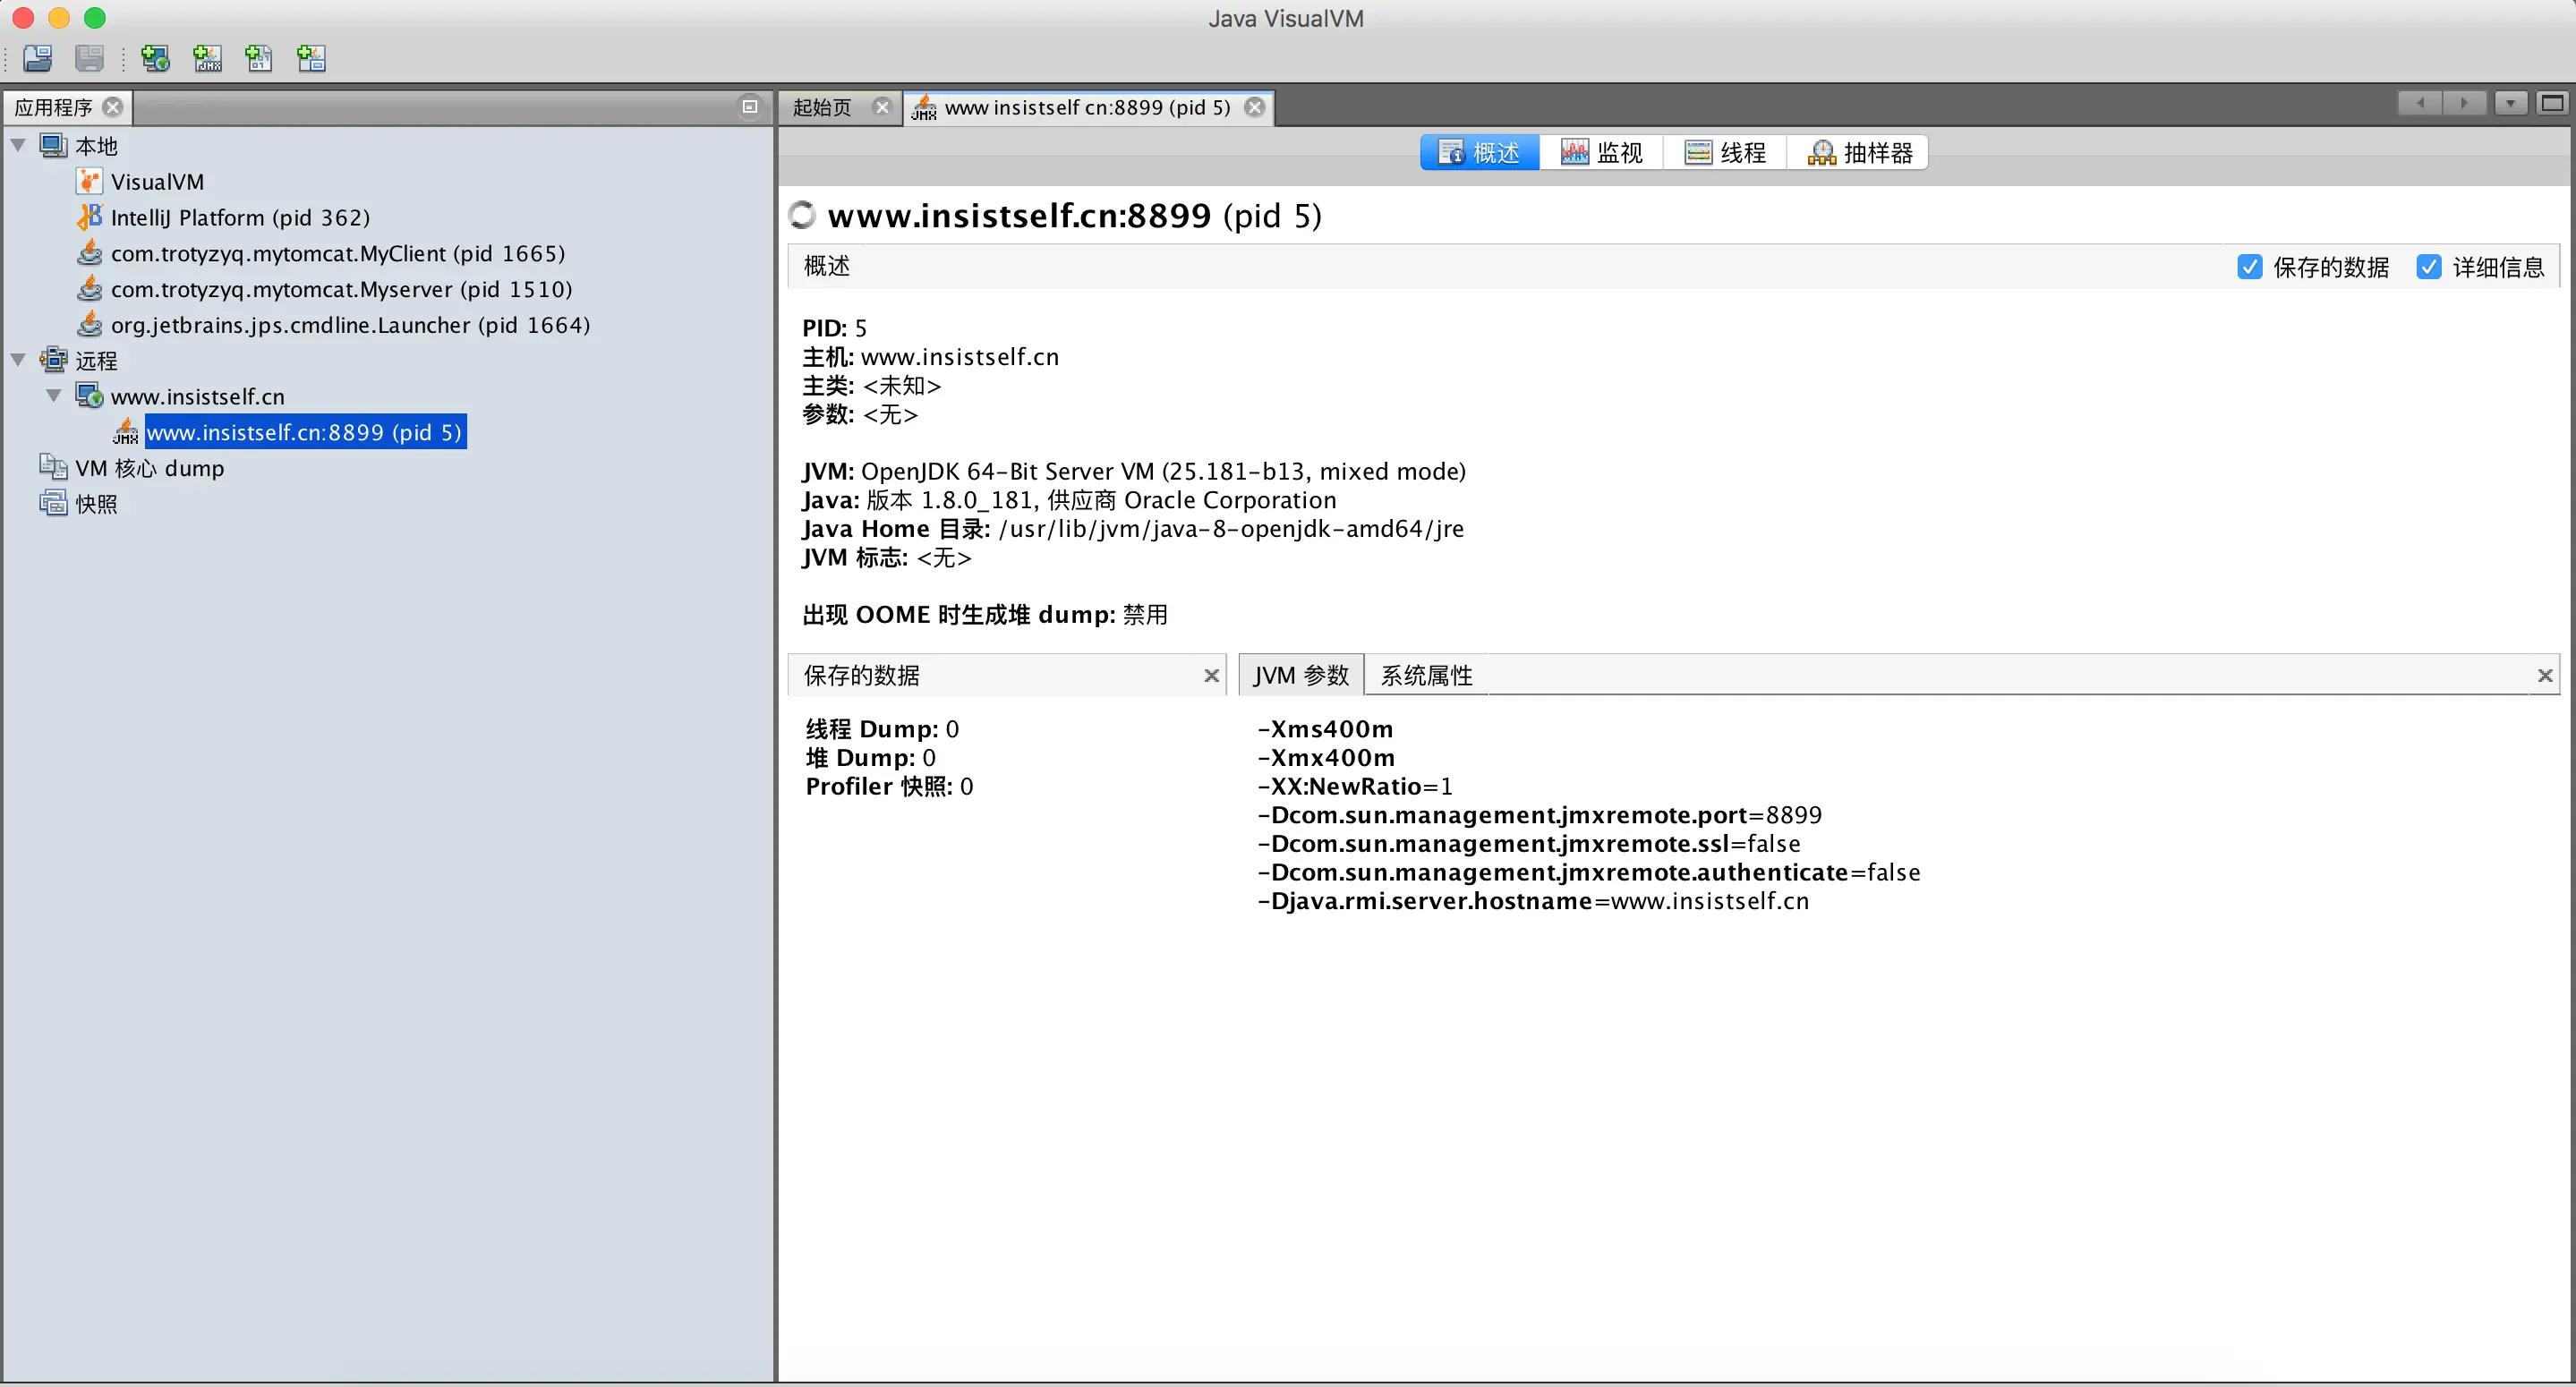Select IntelliJ Platform (pid 362) in tree
This screenshot has height=1387, width=2576.
click(x=240, y=218)
